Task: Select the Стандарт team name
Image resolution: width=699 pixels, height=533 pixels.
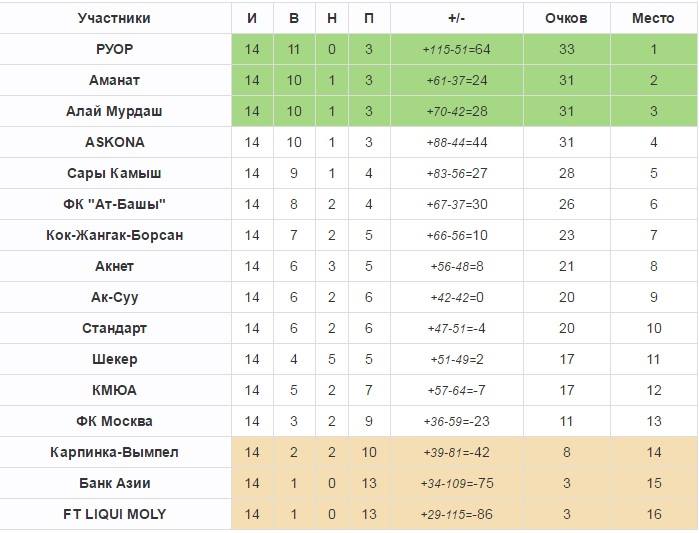Action: click(114, 328)
